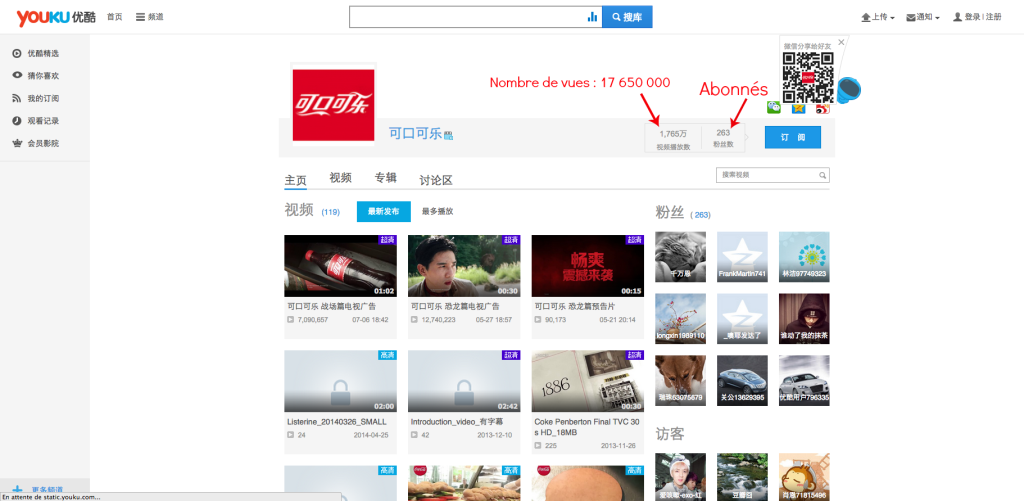Click the blue 订阅 subscribe button

(793, 138)
